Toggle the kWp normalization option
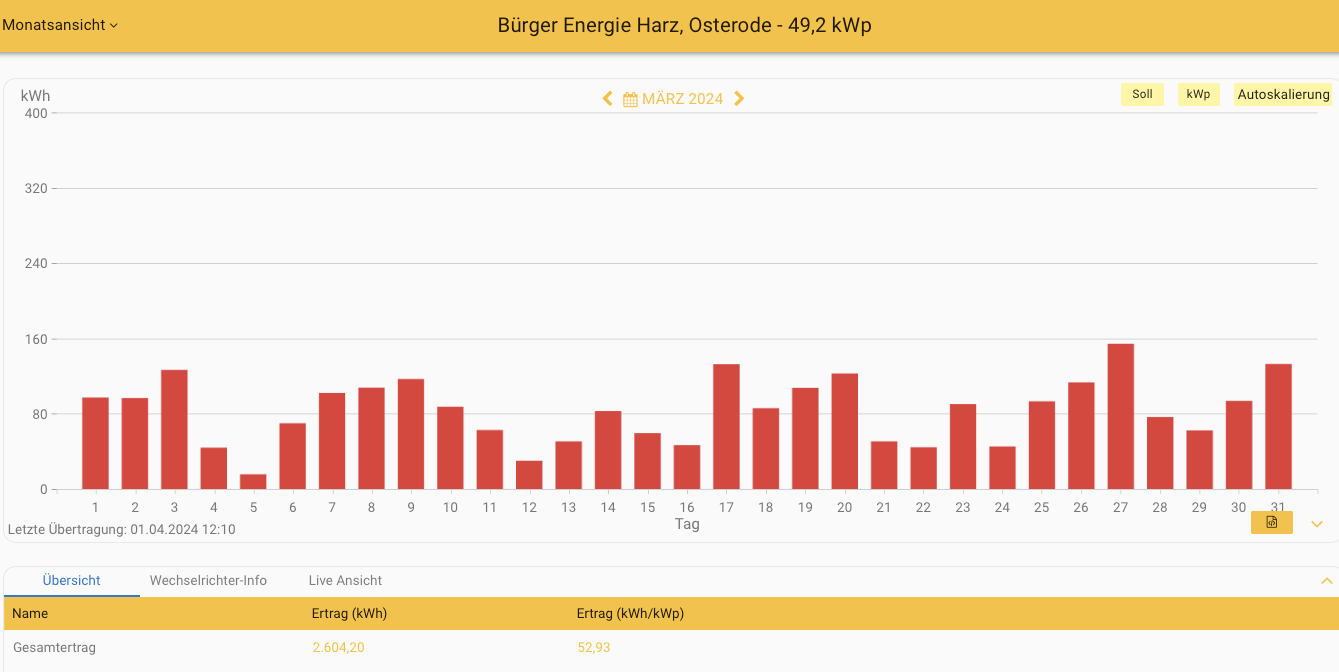Screen dimensions: 1339x672 coord(1198,95)
